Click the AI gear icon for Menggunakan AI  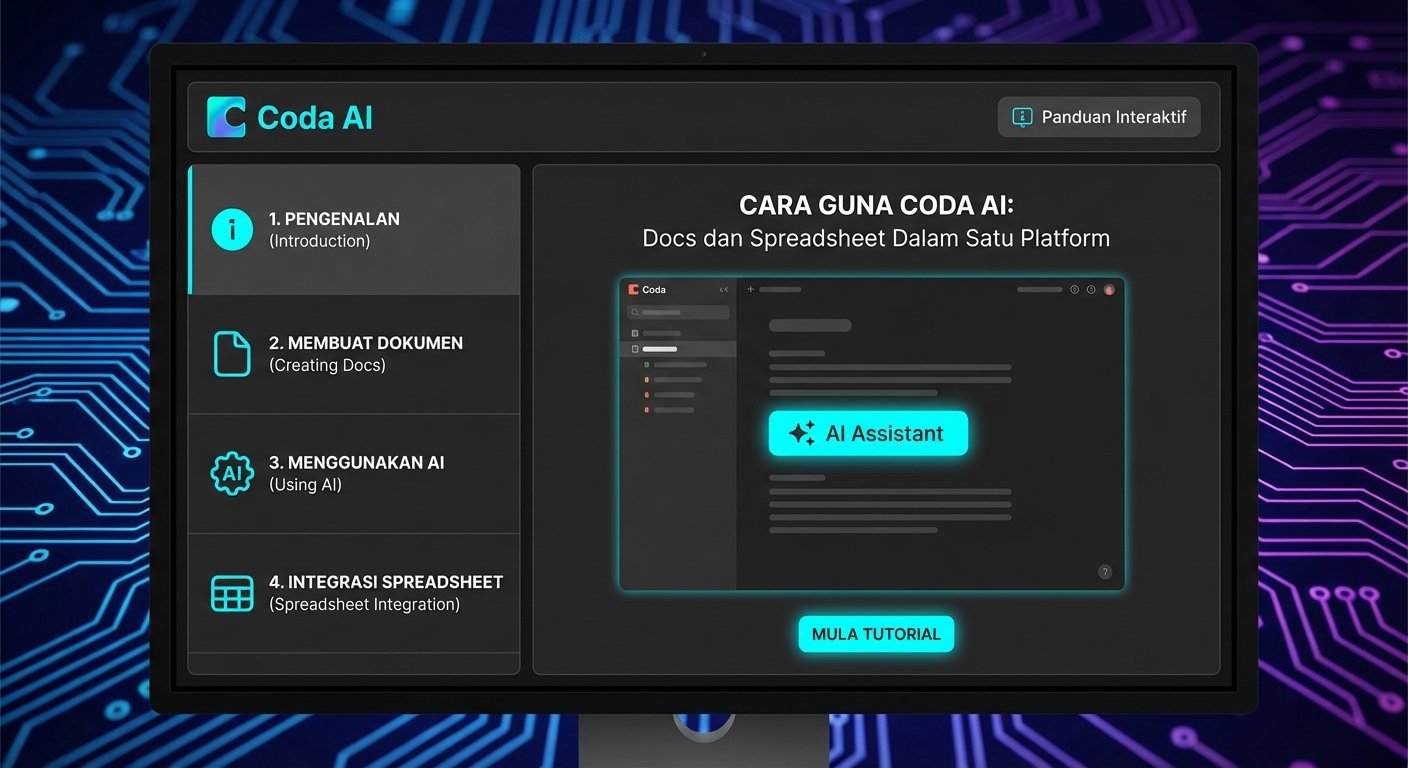[231, 473]
